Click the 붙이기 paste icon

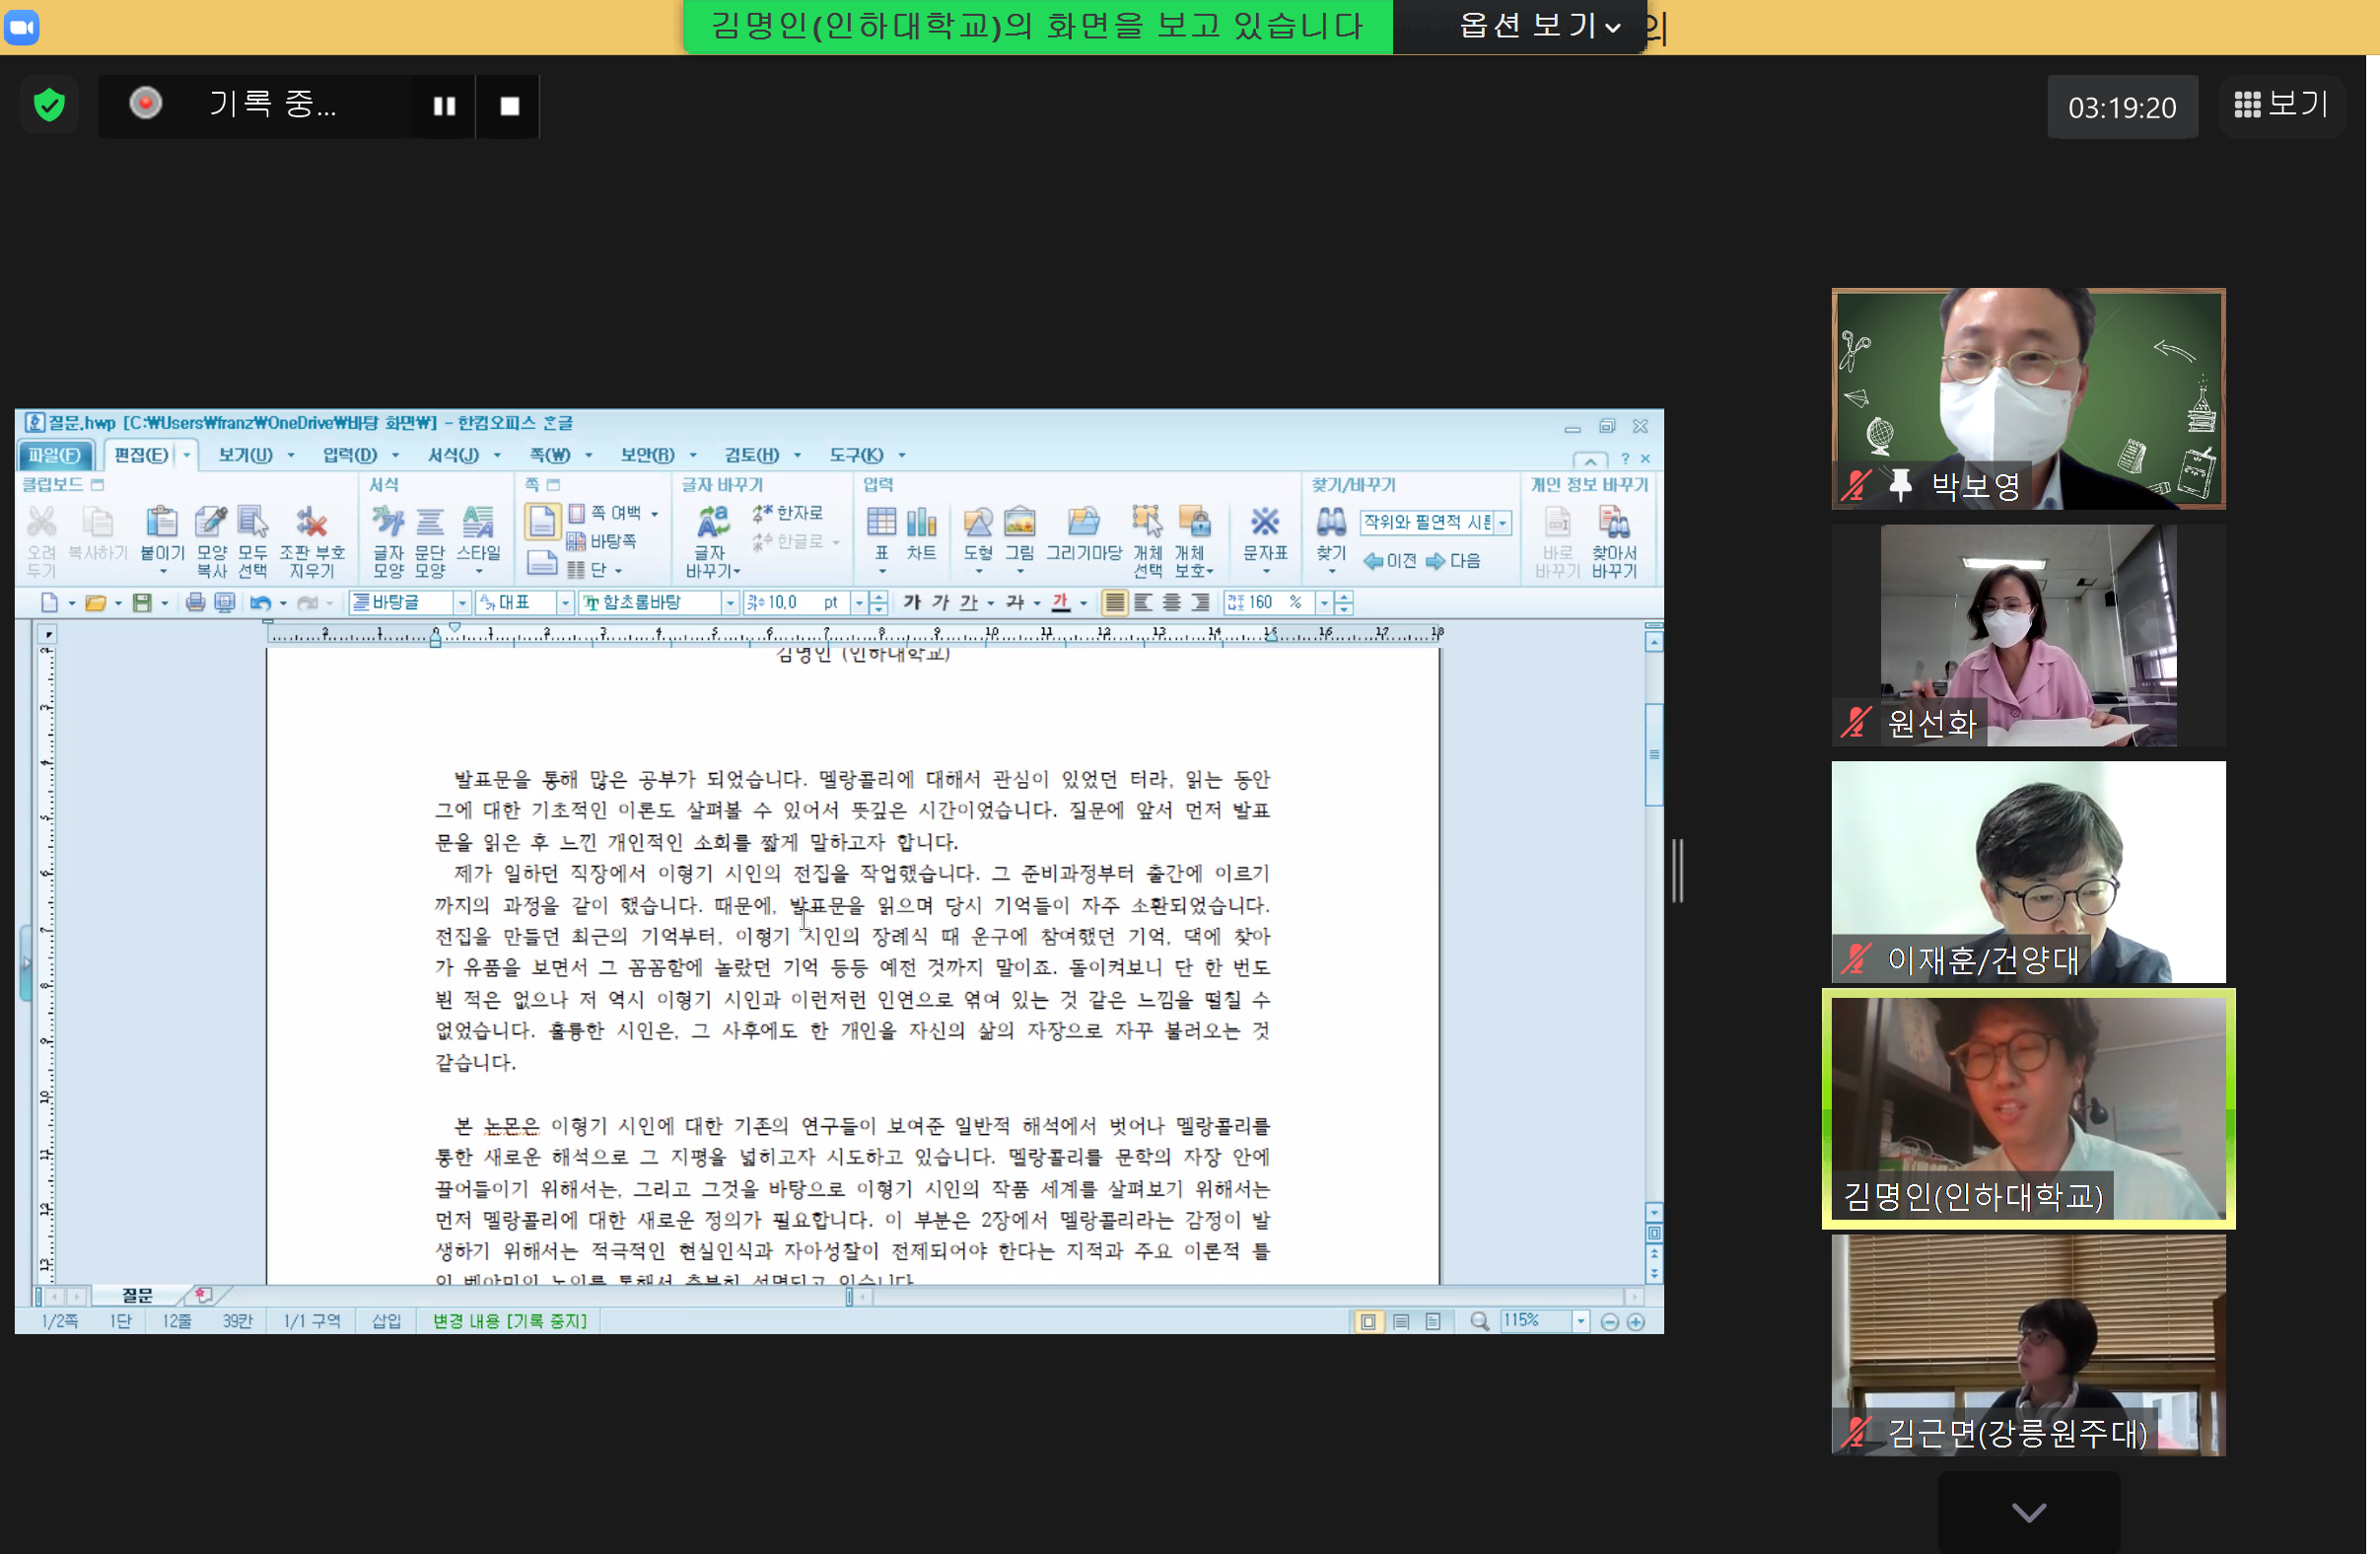click(162, 541)
